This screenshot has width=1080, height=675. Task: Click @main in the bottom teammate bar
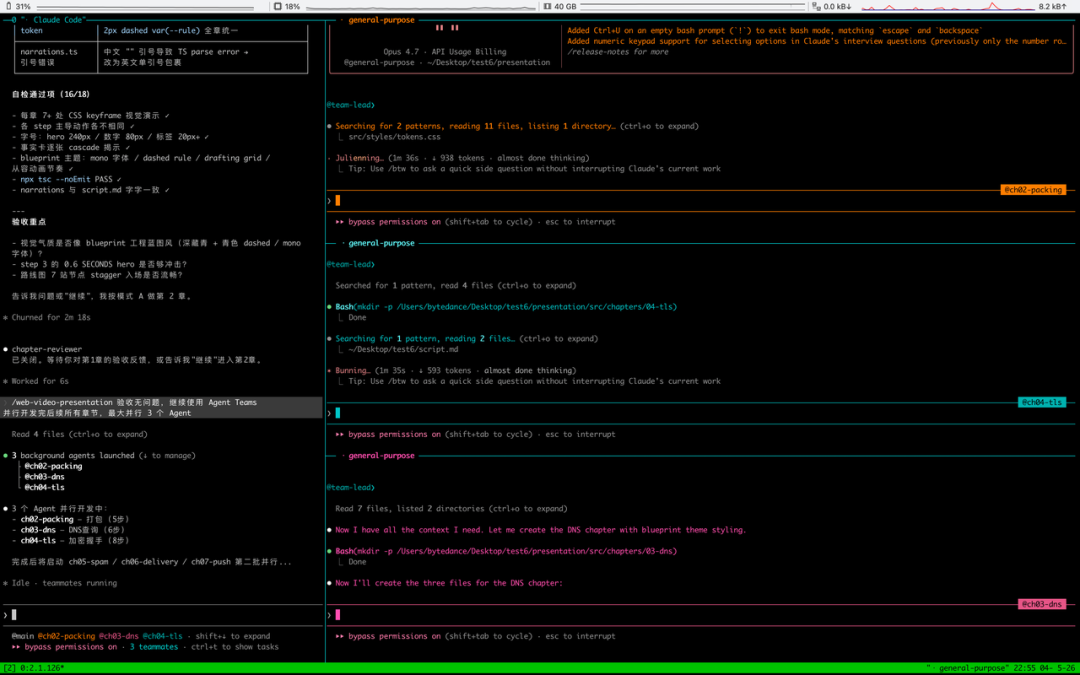(x=23, y=636)
